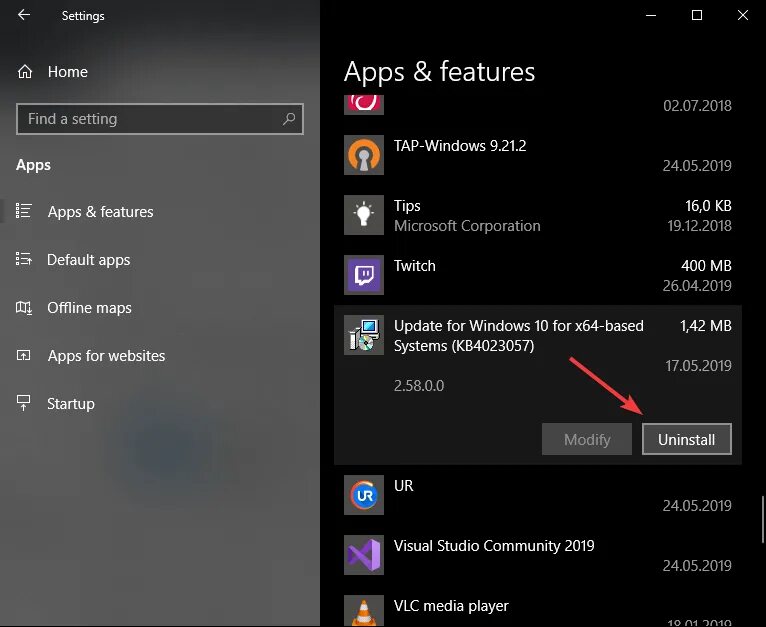Click the UR browser app icon

click(363, 495)
